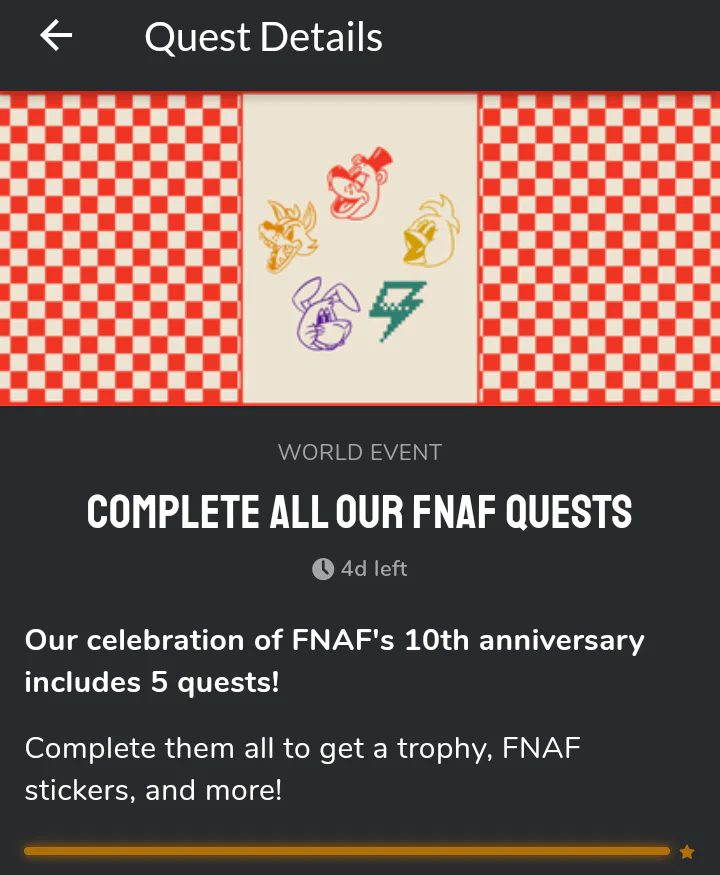Tap the words includes 5 quests
This screenshot has width=720, height=875.
(152, 683)
